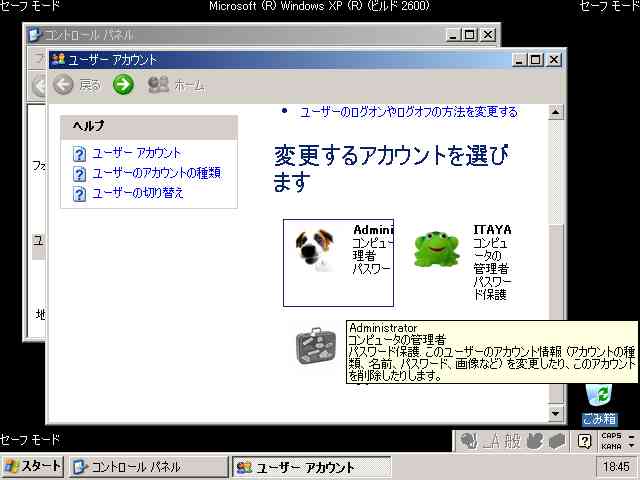Minimize the Control Panel window
Screen dimensions: 640x480
pos(453,35)
